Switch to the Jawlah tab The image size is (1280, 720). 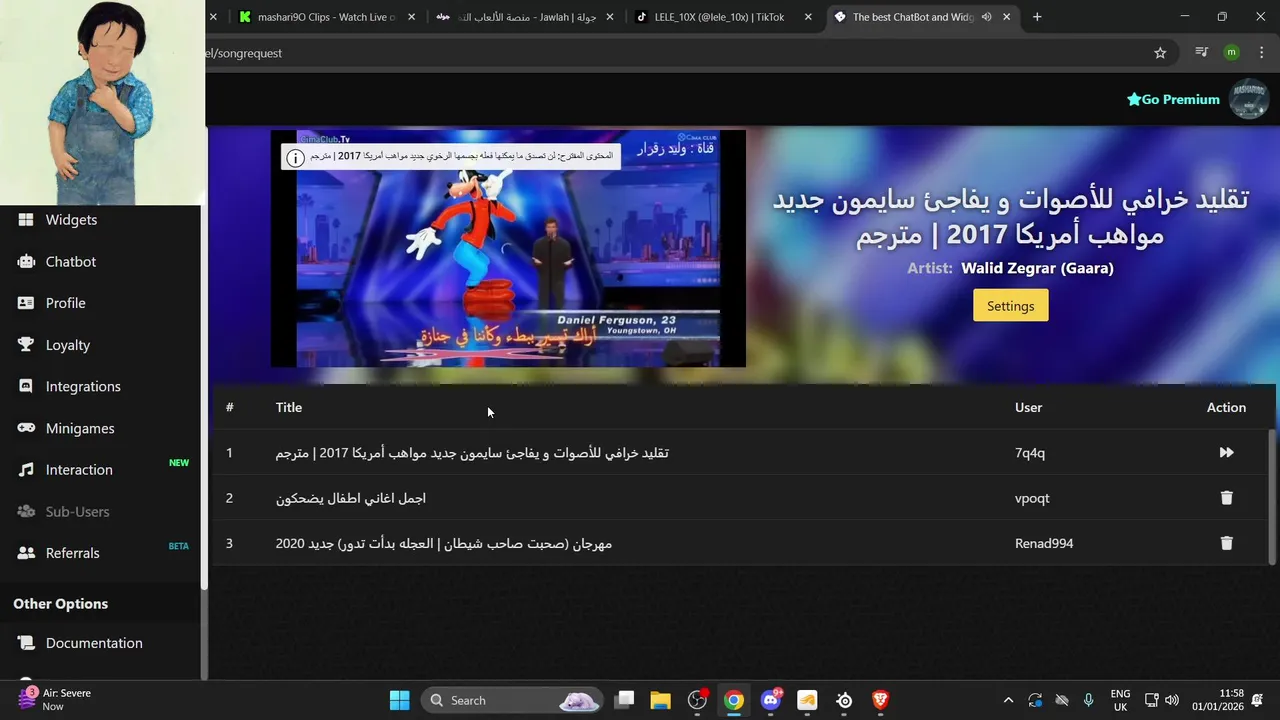point(524,17)
